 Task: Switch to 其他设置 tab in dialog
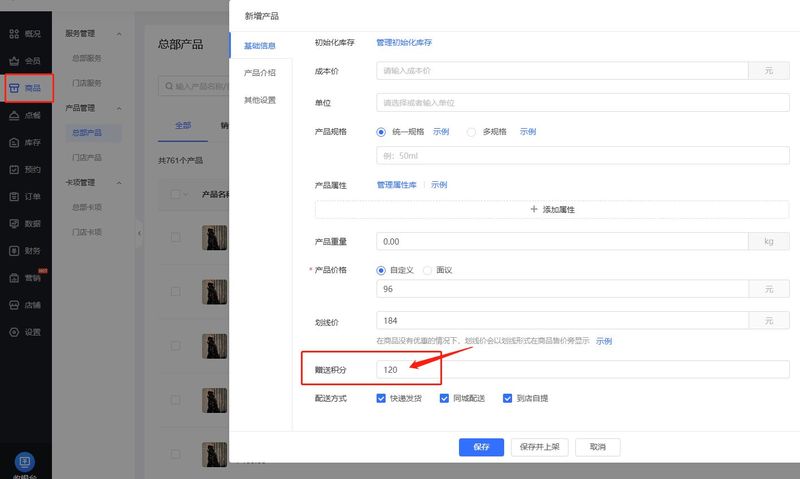point(260,100)
